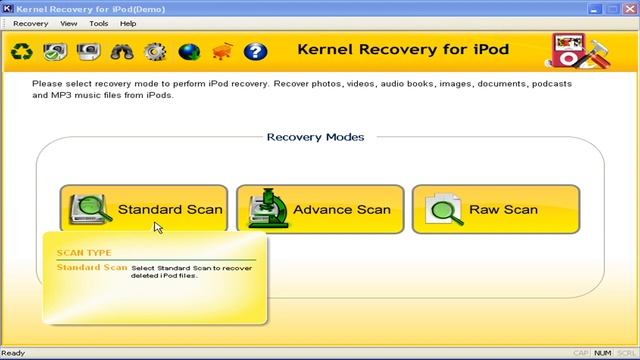The image size is (640, 360).
Task: Click the orange Standard Scan label in the tooltip
Action: point(92,267)
